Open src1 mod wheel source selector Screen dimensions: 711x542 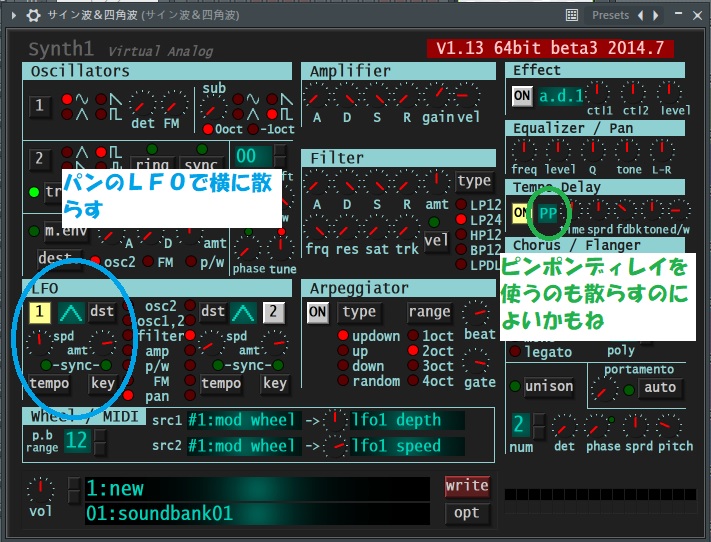click(244, 420)
